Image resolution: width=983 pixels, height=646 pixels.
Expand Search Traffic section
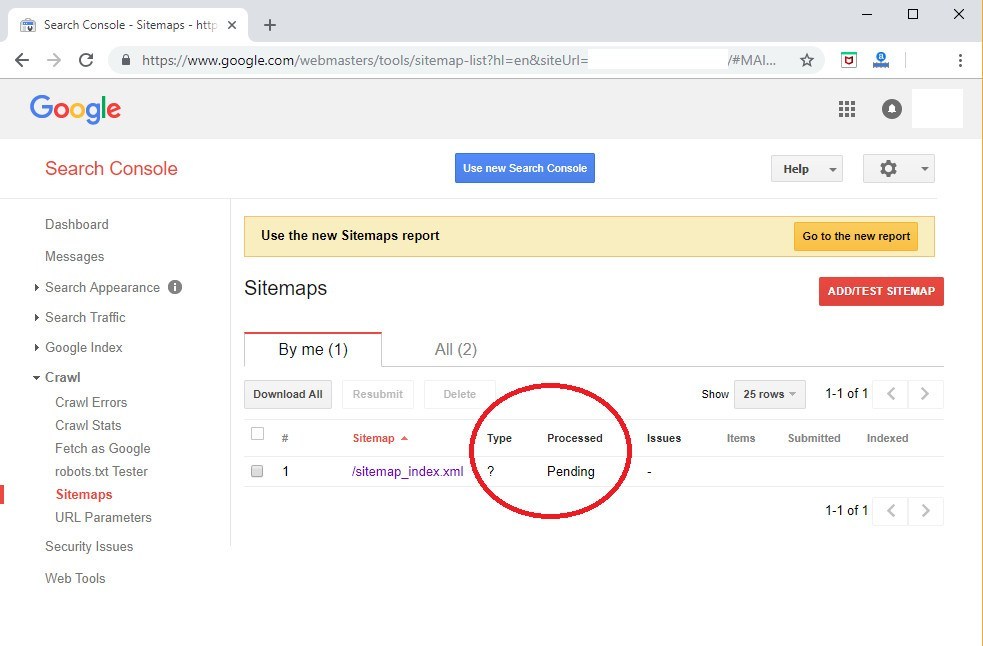point(36,317)
